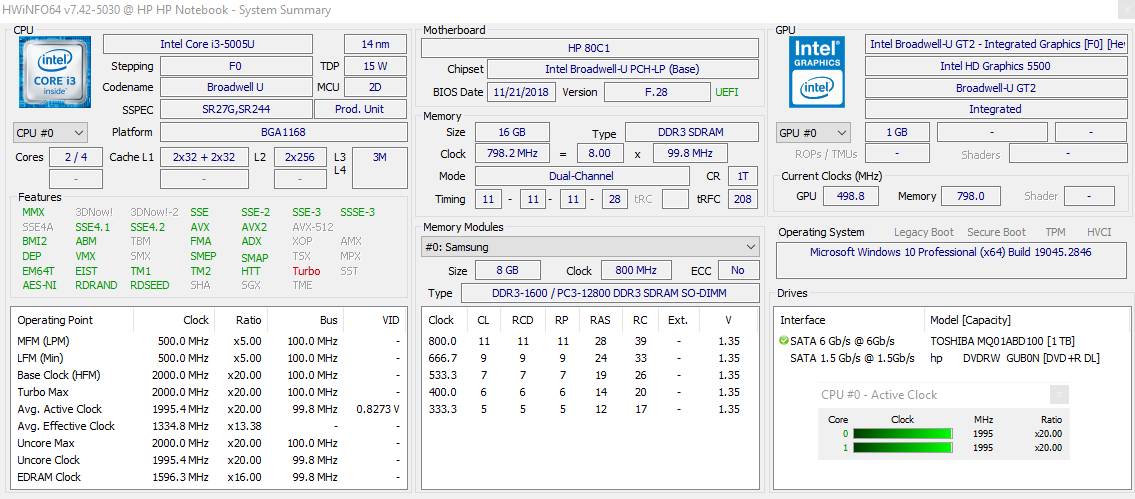
Task: Click the ECC 'No' field
Action: coord(738,270)
